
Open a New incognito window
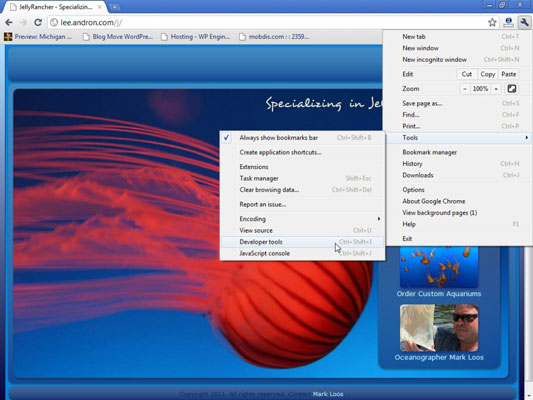tap(459, 60)
